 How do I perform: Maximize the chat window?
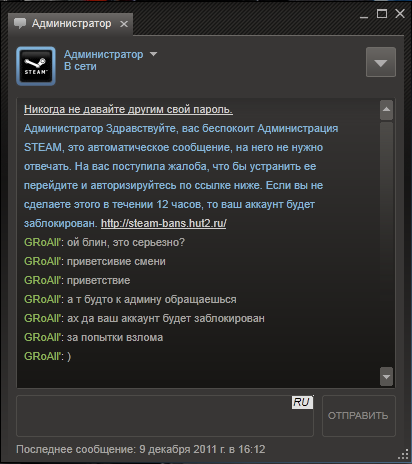point(382,14)
